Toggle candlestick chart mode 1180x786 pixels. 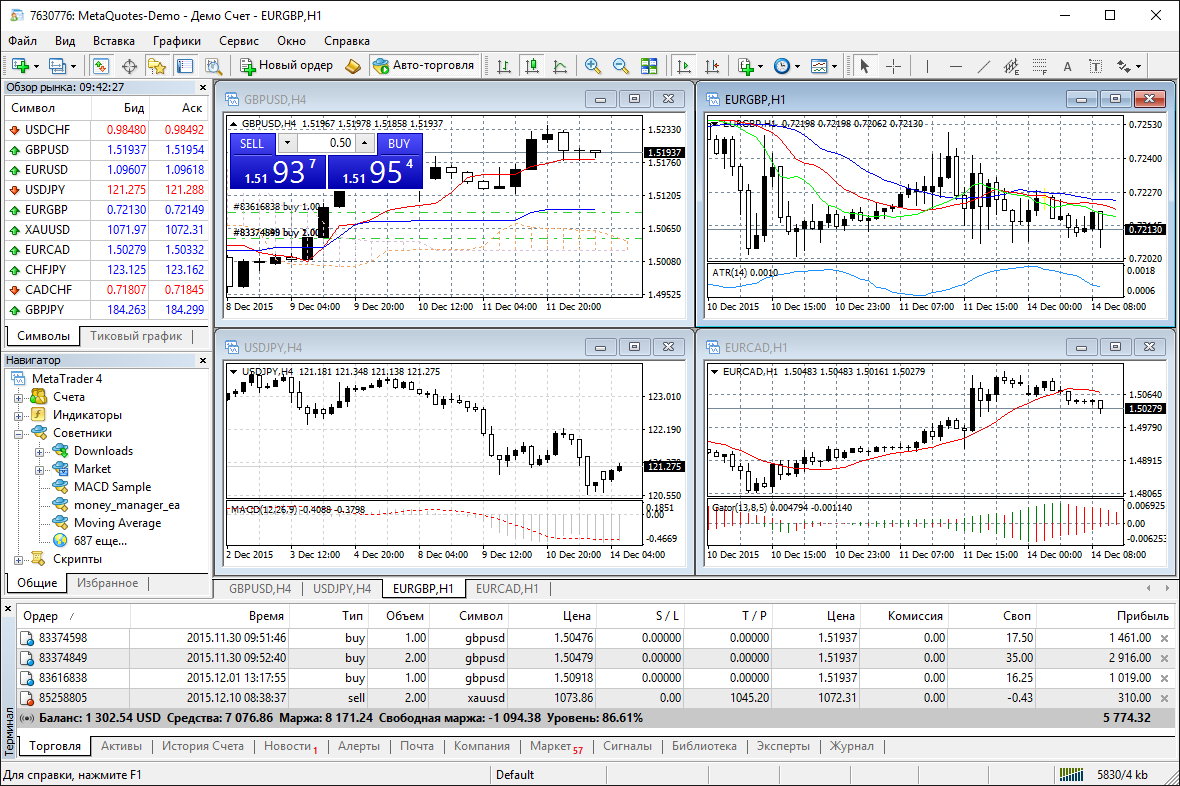[532, 66]
